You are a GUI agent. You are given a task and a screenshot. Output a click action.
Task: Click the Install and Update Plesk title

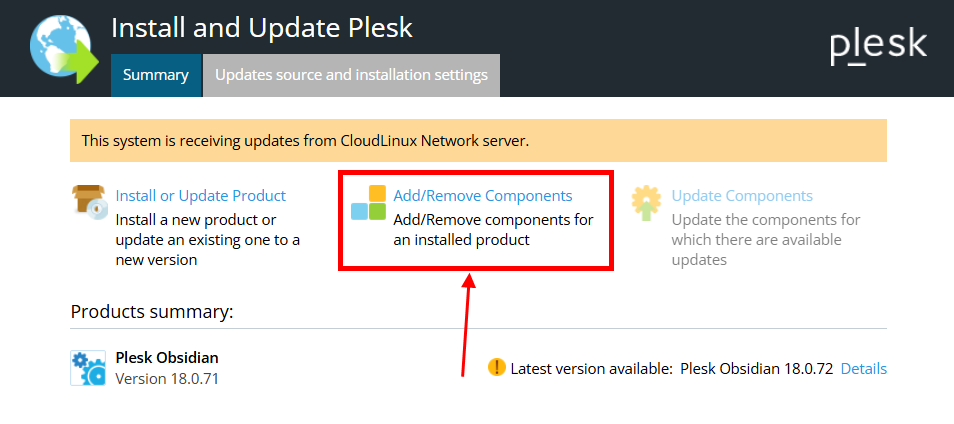[x=262, y=28]
